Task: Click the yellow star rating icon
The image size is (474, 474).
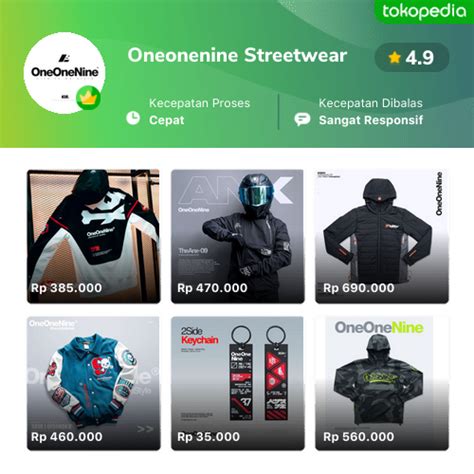Action: (394, 57)
